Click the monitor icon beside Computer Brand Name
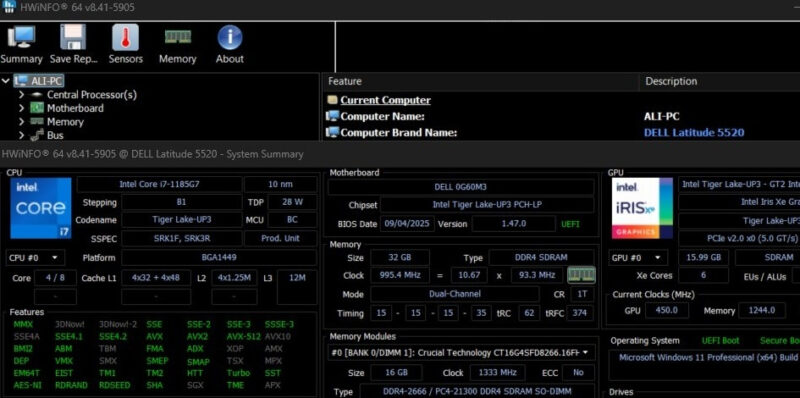The height and width of the screenshot is (398, 800). coord(333,133)
